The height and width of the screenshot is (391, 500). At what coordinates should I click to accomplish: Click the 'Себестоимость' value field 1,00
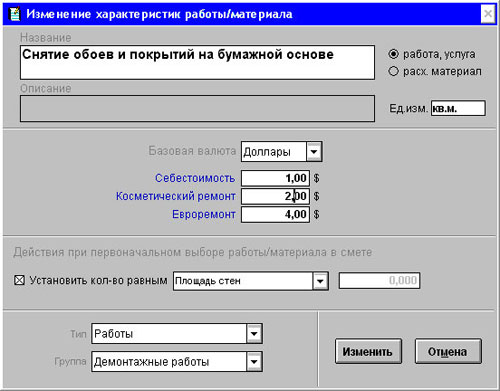point(275,178)
